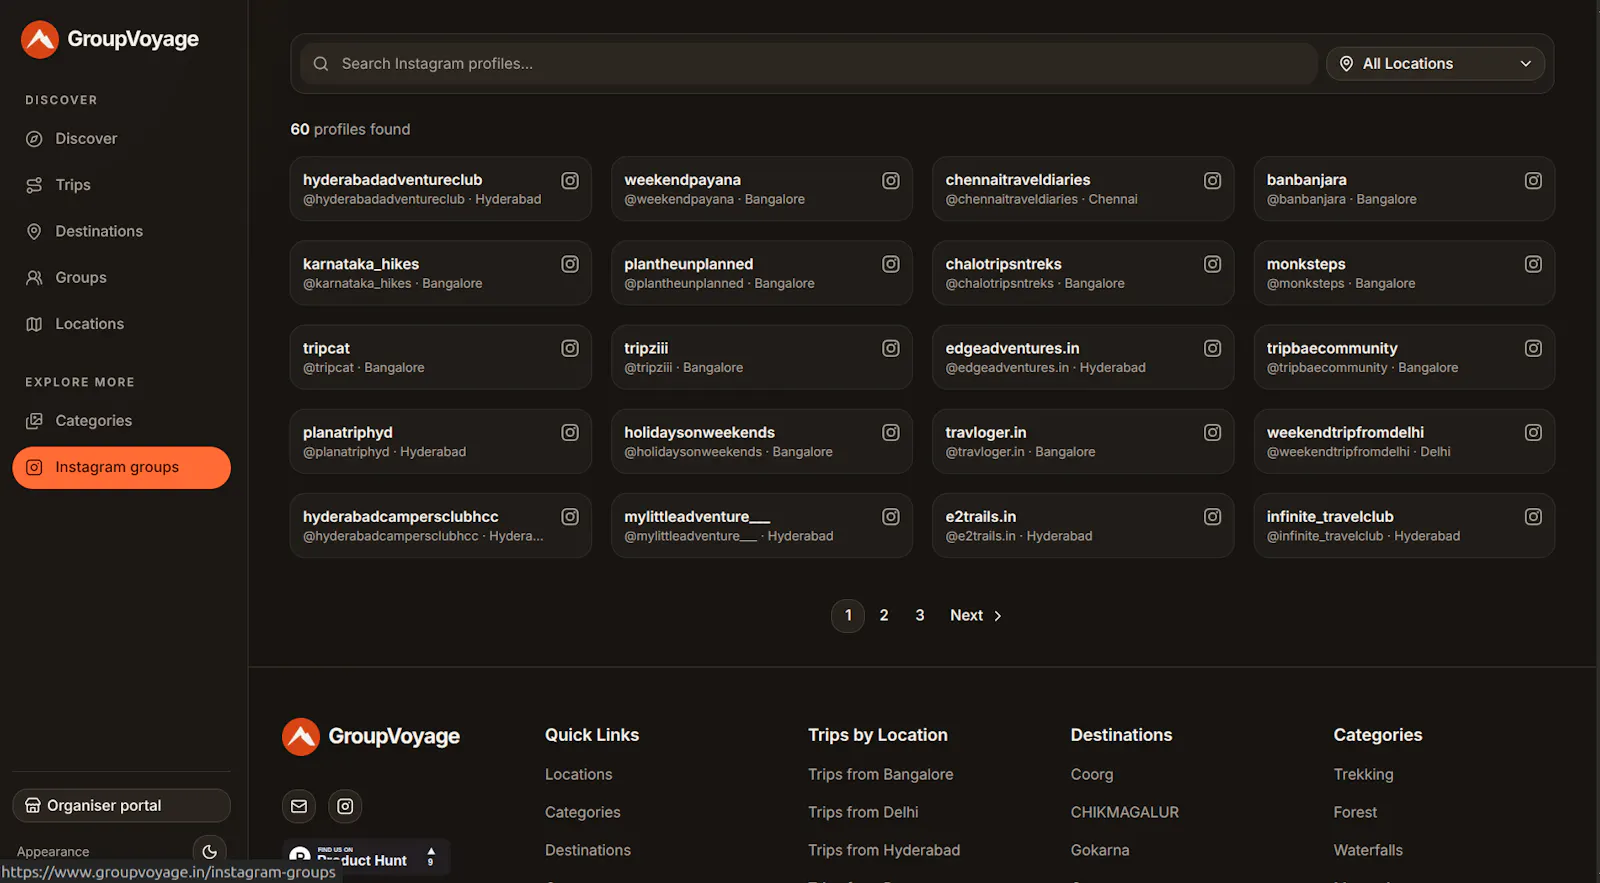Open CHIKMAGALUR destination footer link
This screenshot has height=883, width=1600.
(1125, 813)
